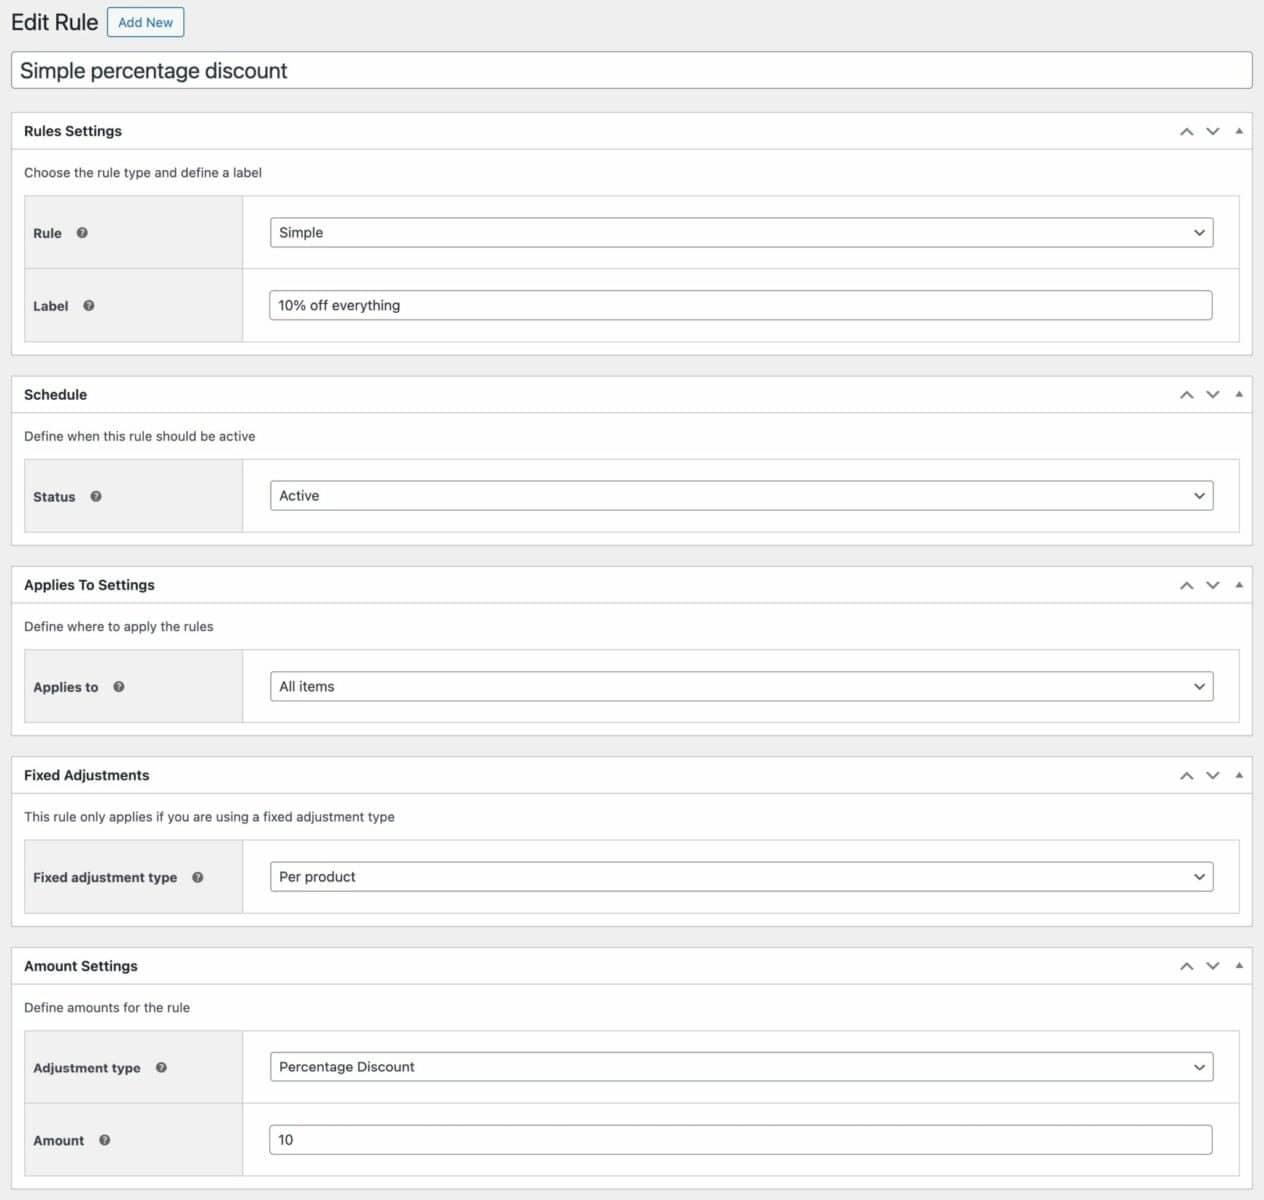Click help icon beside Applies to

[x=119, y=687]
